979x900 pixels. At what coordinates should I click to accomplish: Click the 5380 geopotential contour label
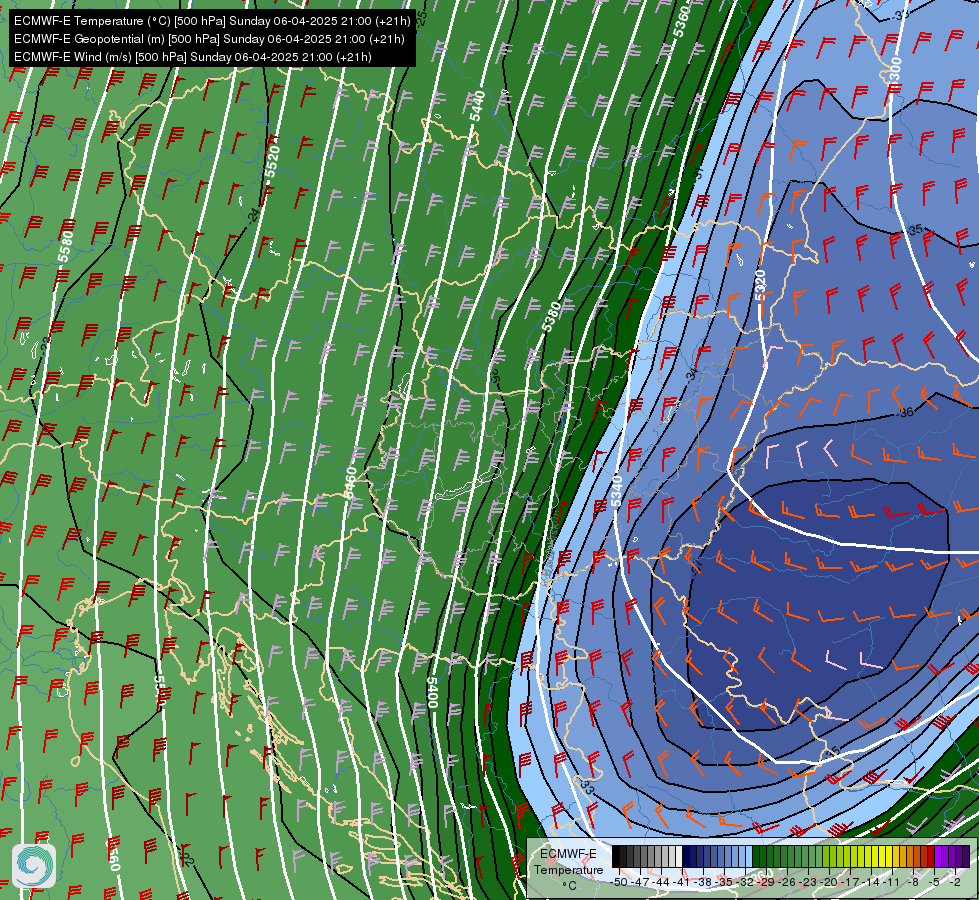click(x=550, y=316)
